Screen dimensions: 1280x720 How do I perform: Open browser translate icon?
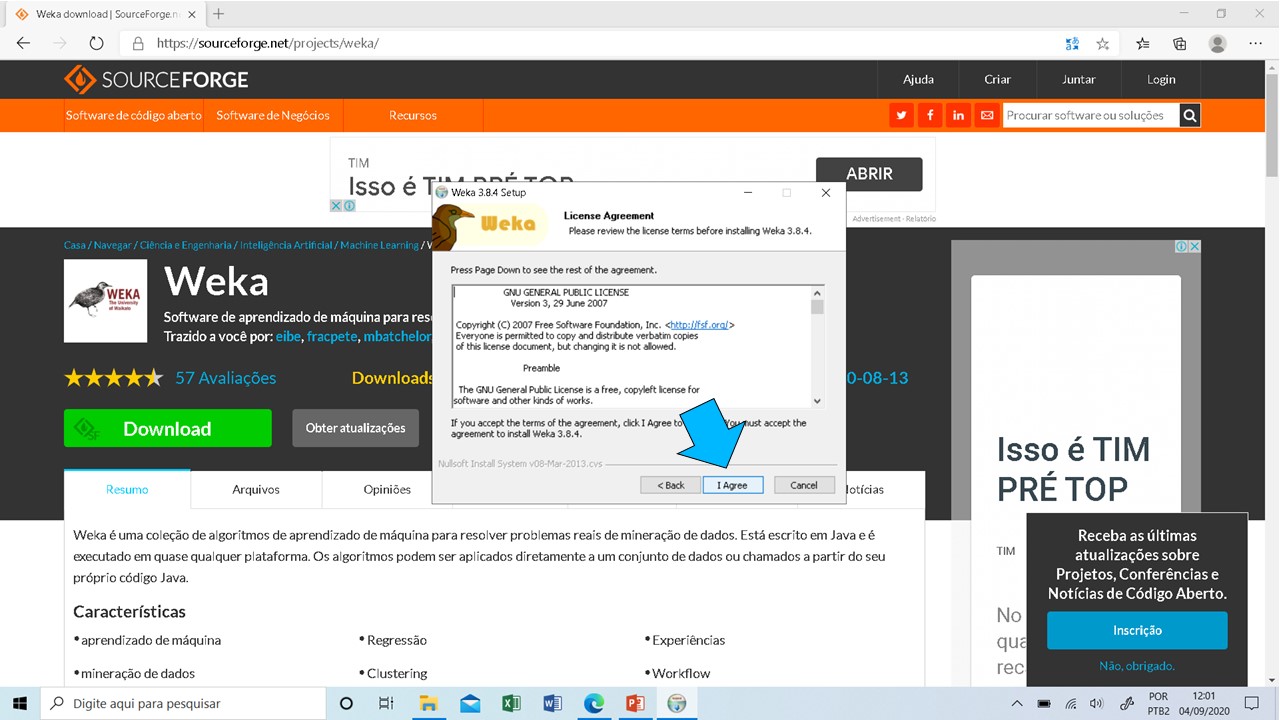pos(1072,43)
